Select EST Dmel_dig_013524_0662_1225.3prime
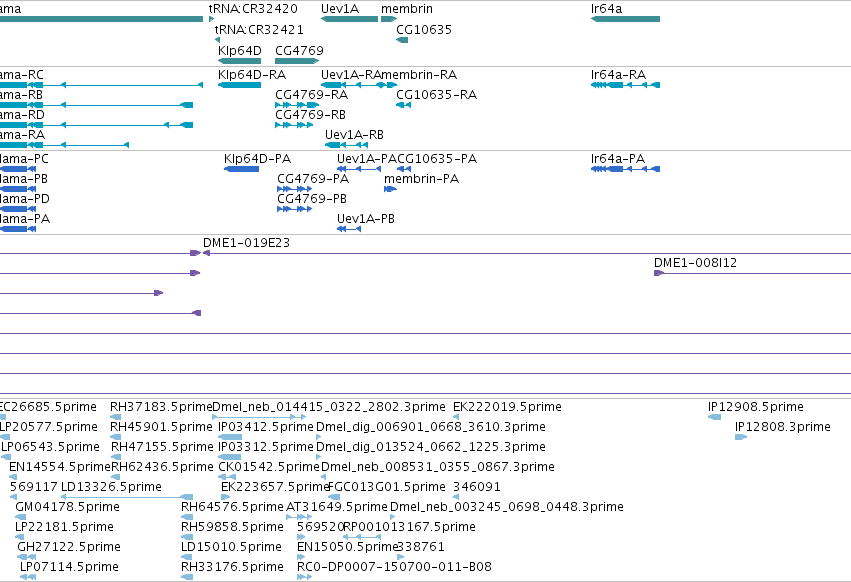The height and width of the screenshot is (582, 851). coord(319,457)
